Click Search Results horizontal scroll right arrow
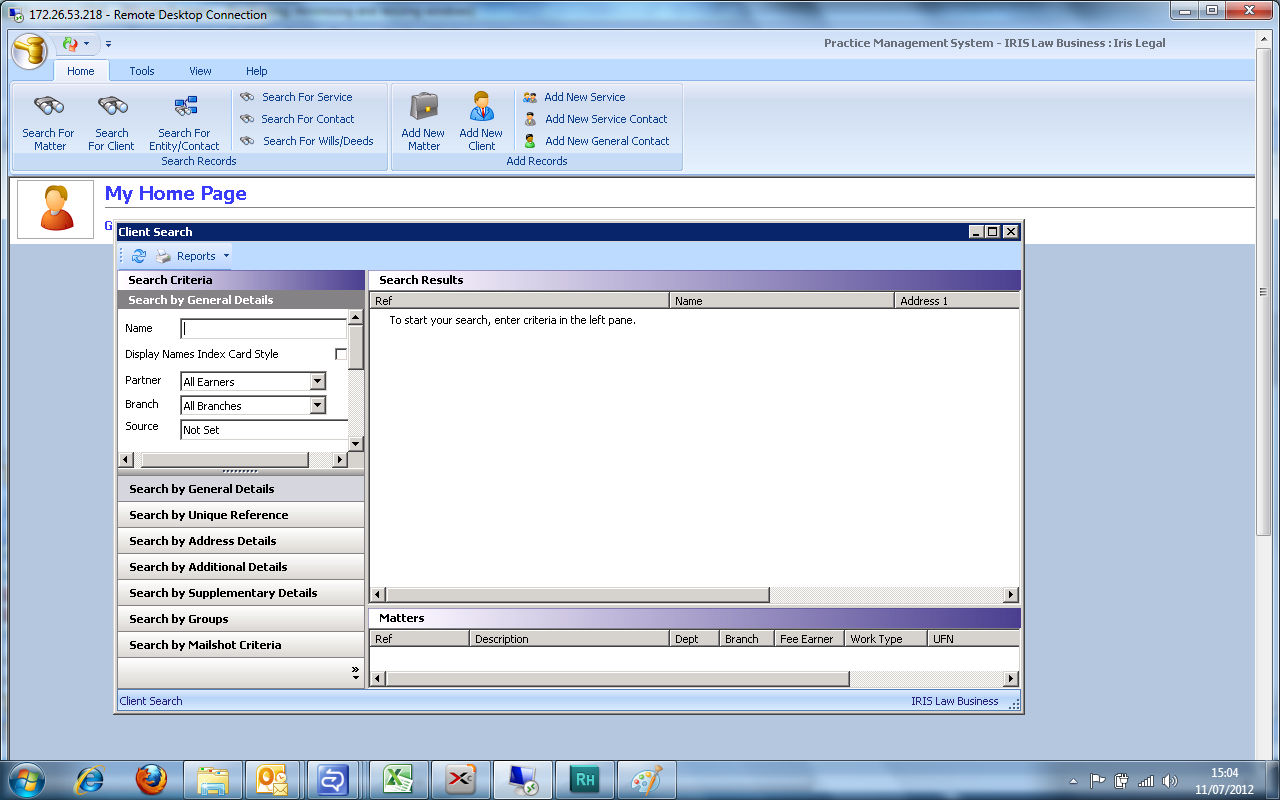The image size is (1280, 800). pyautogui.click(x=1011, y=595)
